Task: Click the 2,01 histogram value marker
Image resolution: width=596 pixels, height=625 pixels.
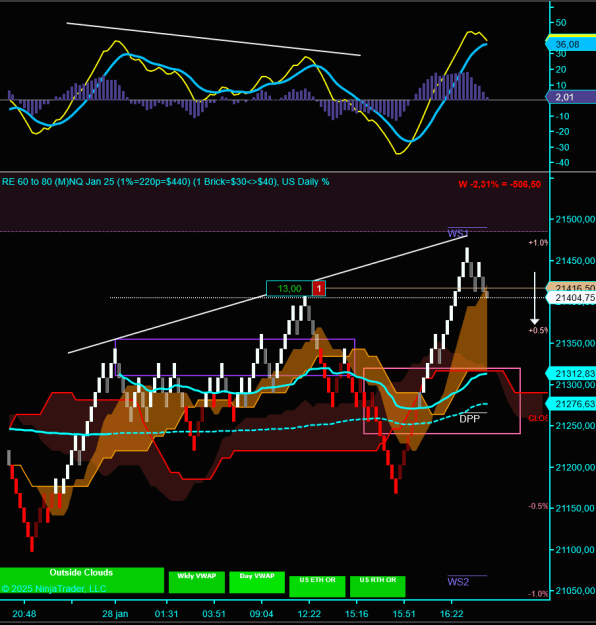Action: 570,97
